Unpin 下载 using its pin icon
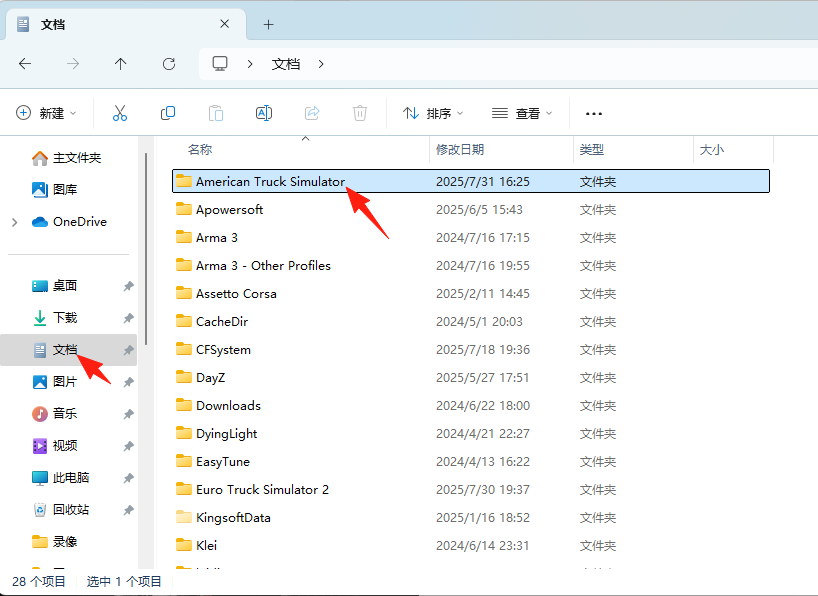This screenshot has height=596, width=818. click(128, 318)
